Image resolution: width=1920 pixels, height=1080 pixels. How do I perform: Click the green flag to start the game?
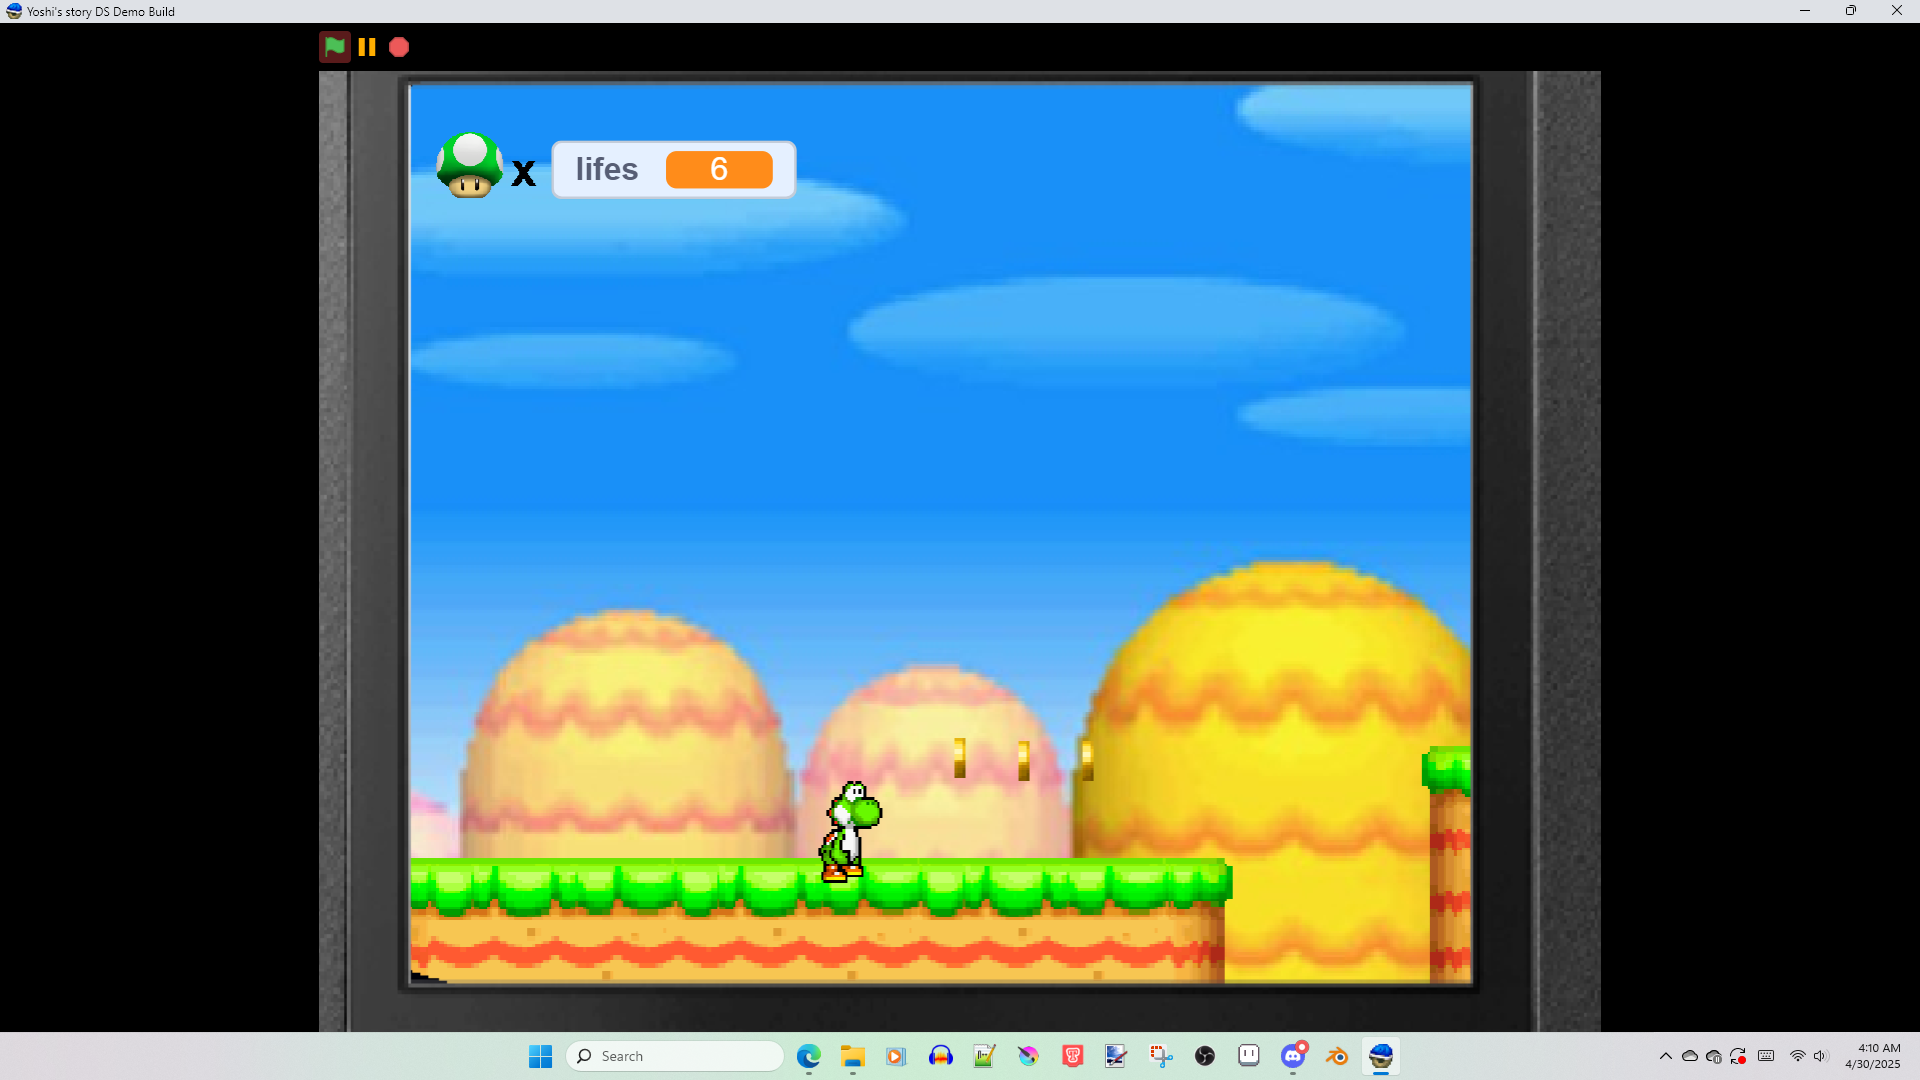(335, 47)
